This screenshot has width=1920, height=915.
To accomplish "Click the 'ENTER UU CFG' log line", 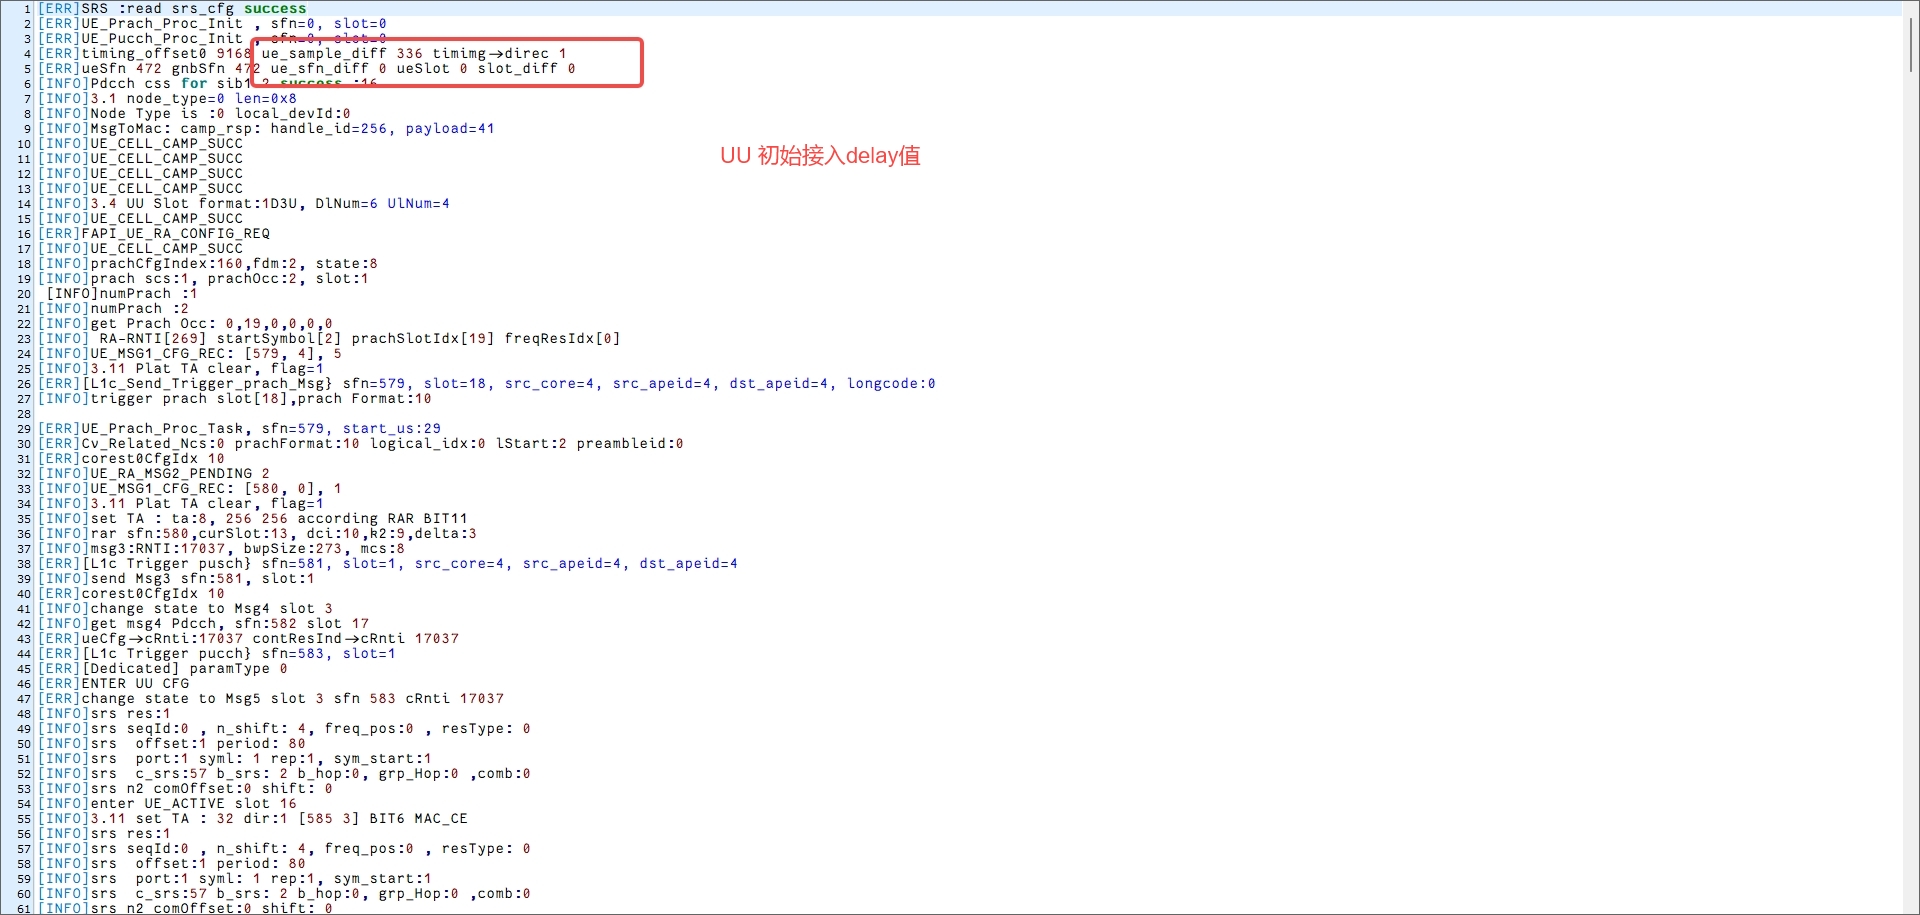I will 135,684.
